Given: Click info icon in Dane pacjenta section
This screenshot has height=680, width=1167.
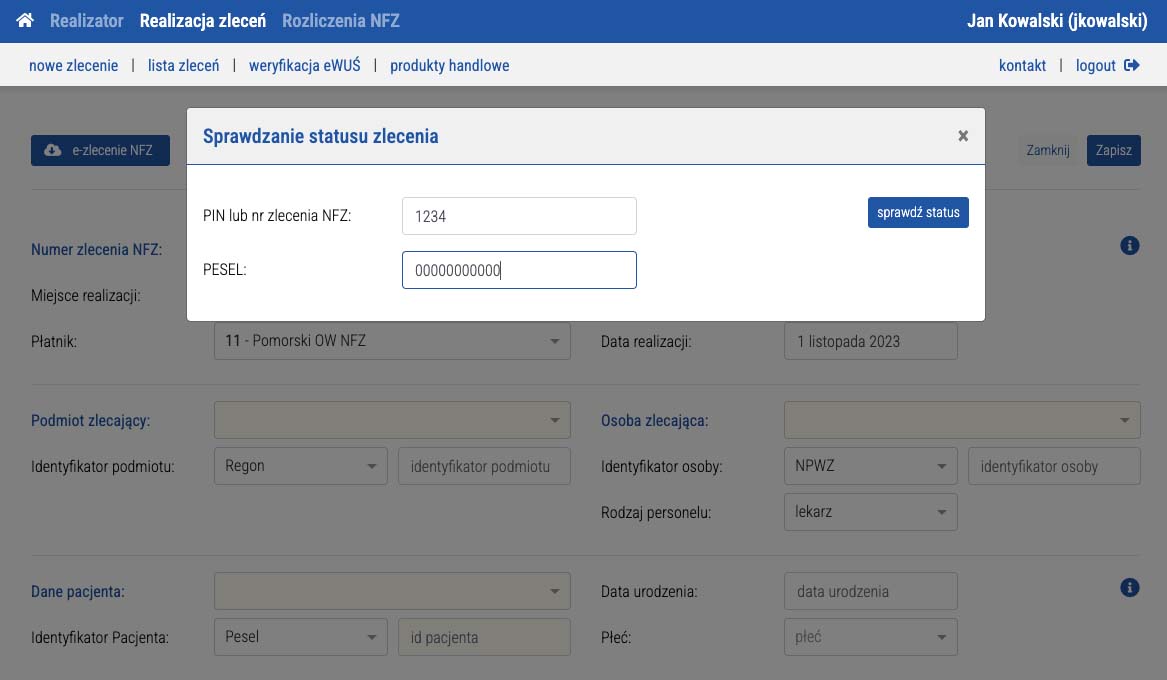Looking at the screenshot, I should (1129, 587).
